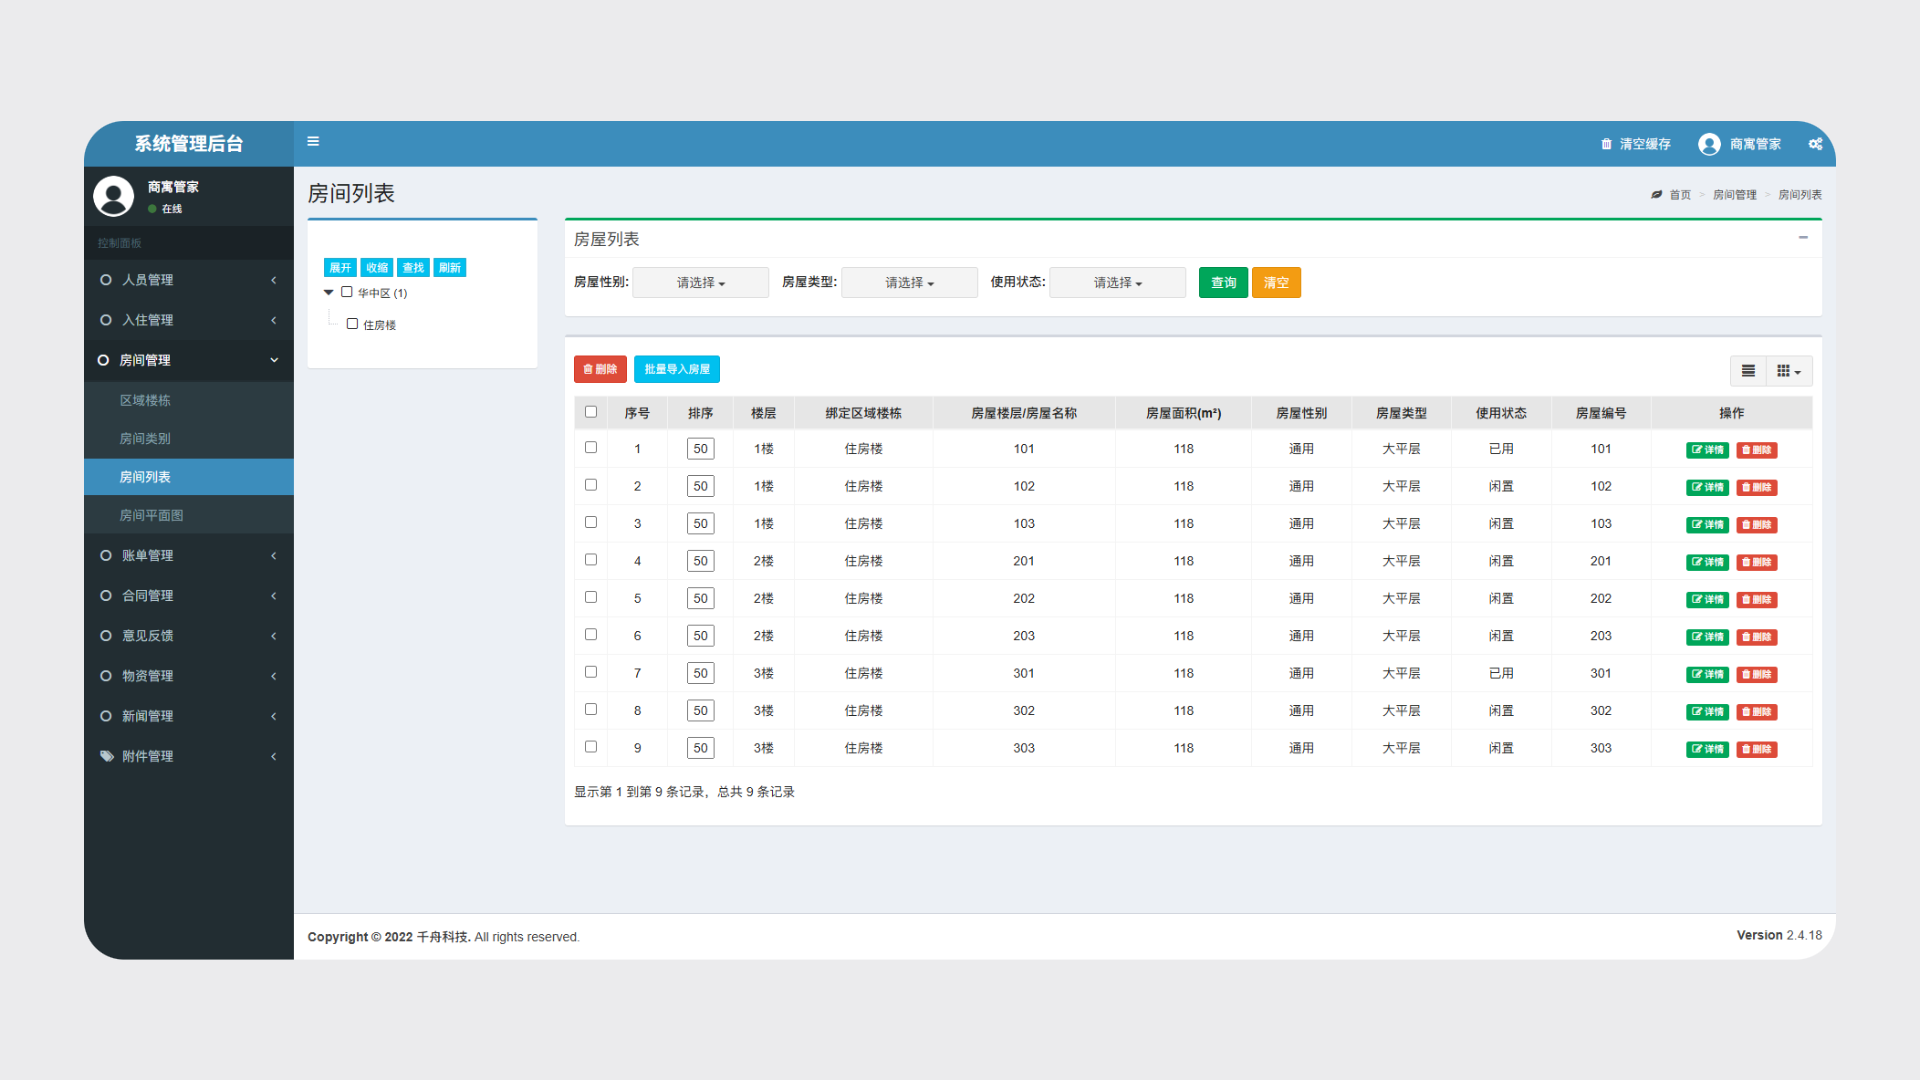Open the 房屋性别 dropdown
Viewport: 1920px width, 1080px height.
[700, 283]
